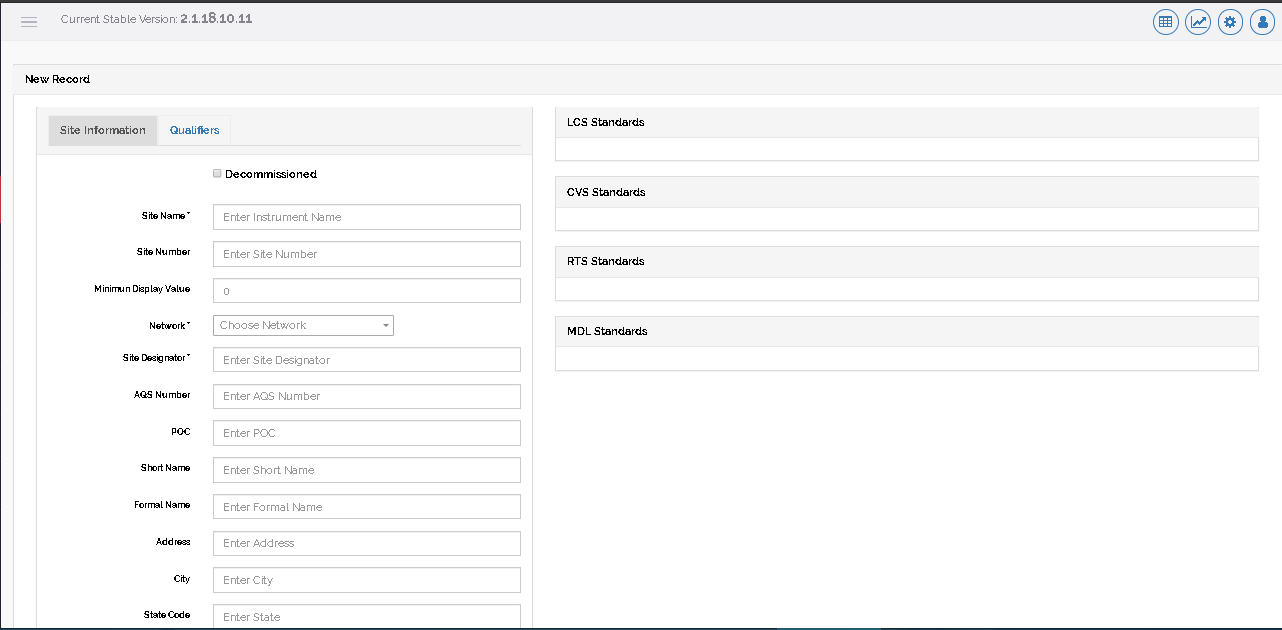Click into the POC field
The image size is (1282, 630).
coord(366,433)
